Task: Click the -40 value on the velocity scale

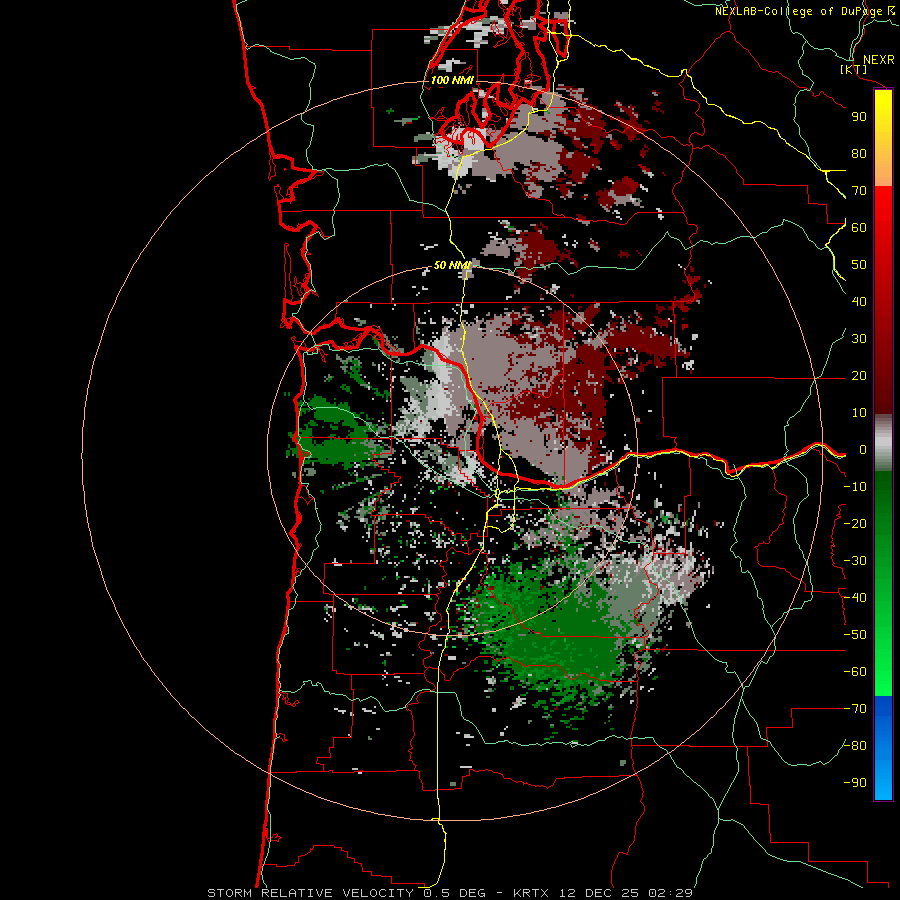Action: pyautogui.click(x=855, y=598)
